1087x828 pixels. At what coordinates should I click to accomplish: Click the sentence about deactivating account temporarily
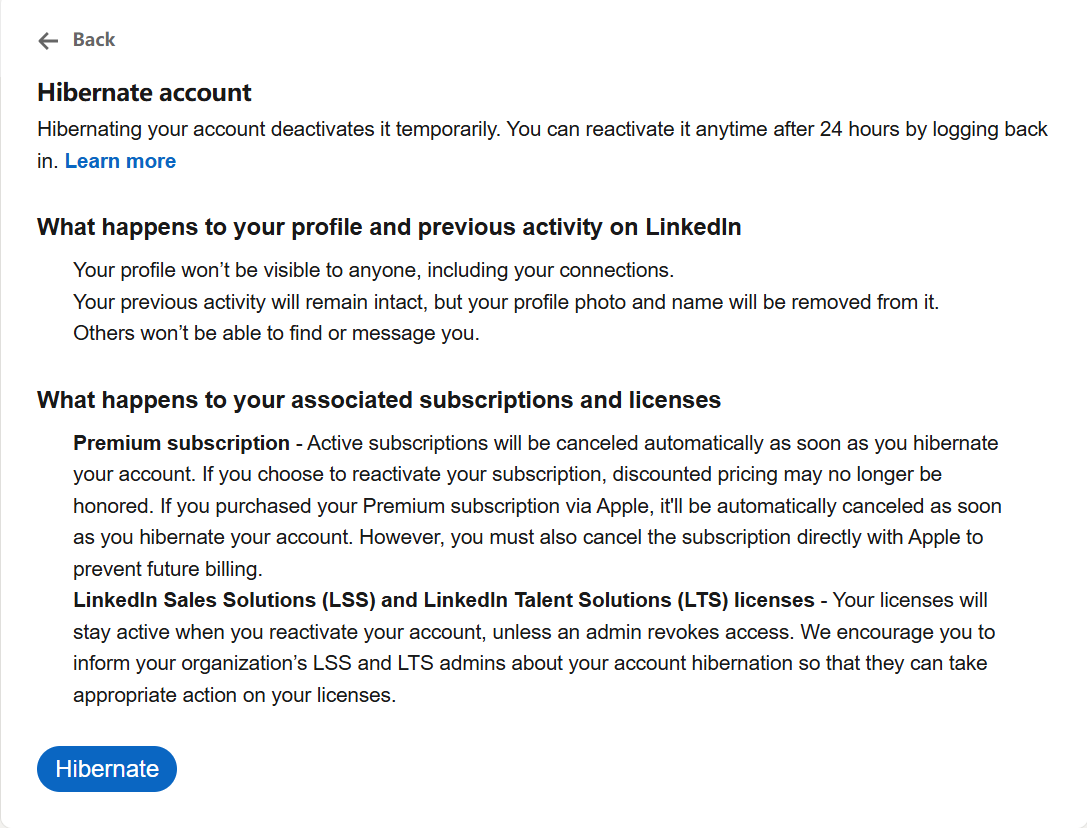[x=270, y=129]
